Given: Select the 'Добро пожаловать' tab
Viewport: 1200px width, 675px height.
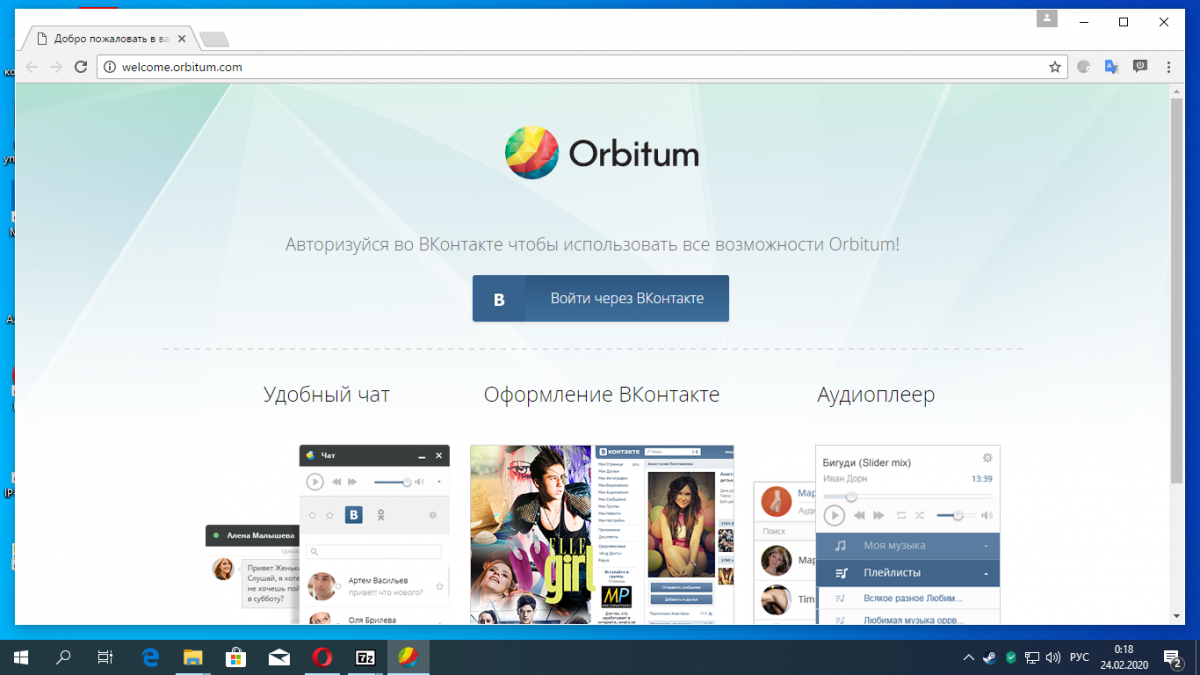Looking at the screenshot, I should click(x=110, y=39).
